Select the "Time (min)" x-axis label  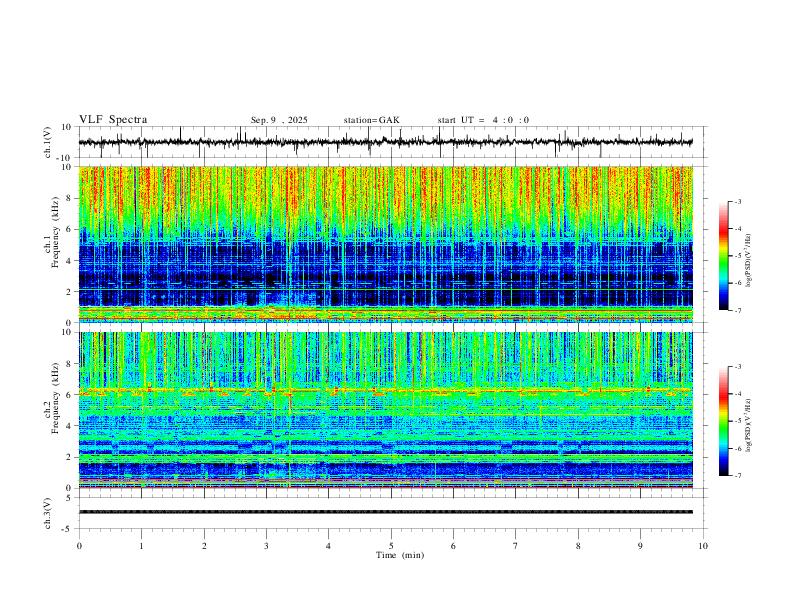pyautogui.click(x=400, y=555)
